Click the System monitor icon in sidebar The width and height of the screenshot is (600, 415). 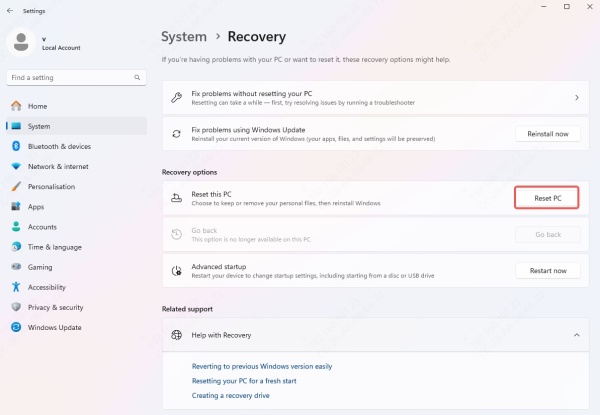pos(16,126)
